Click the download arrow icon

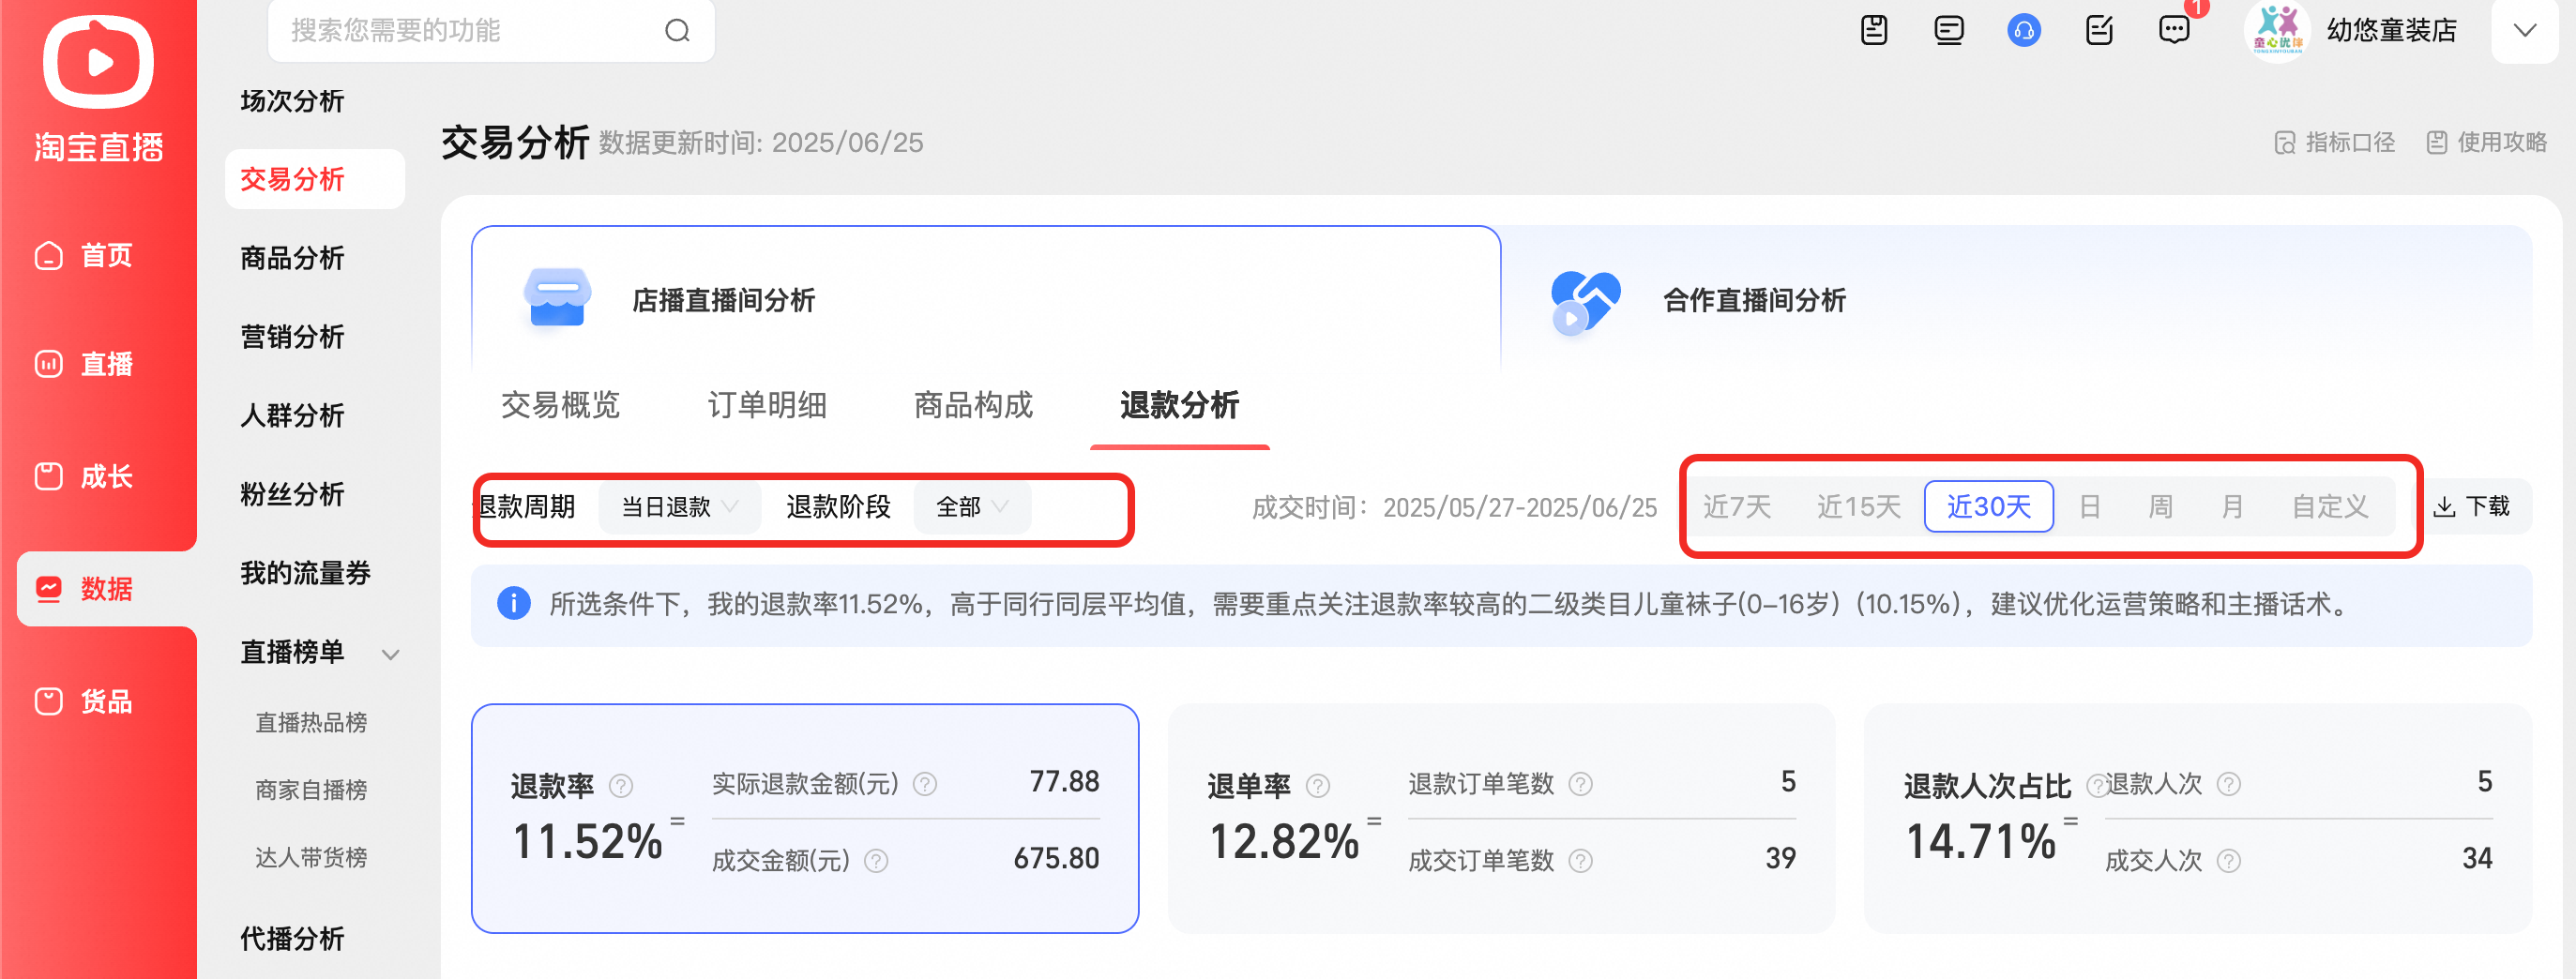(2444, 507)
